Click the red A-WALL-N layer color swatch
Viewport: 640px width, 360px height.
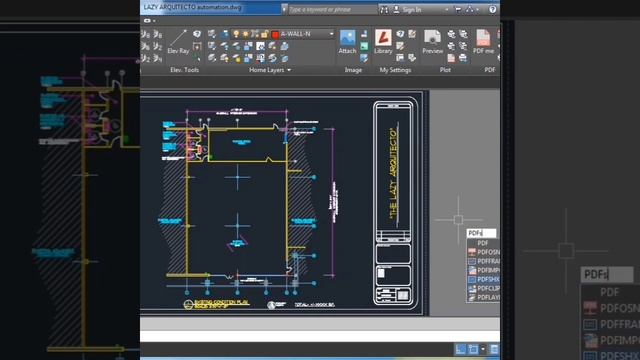[x=275, y=34]
